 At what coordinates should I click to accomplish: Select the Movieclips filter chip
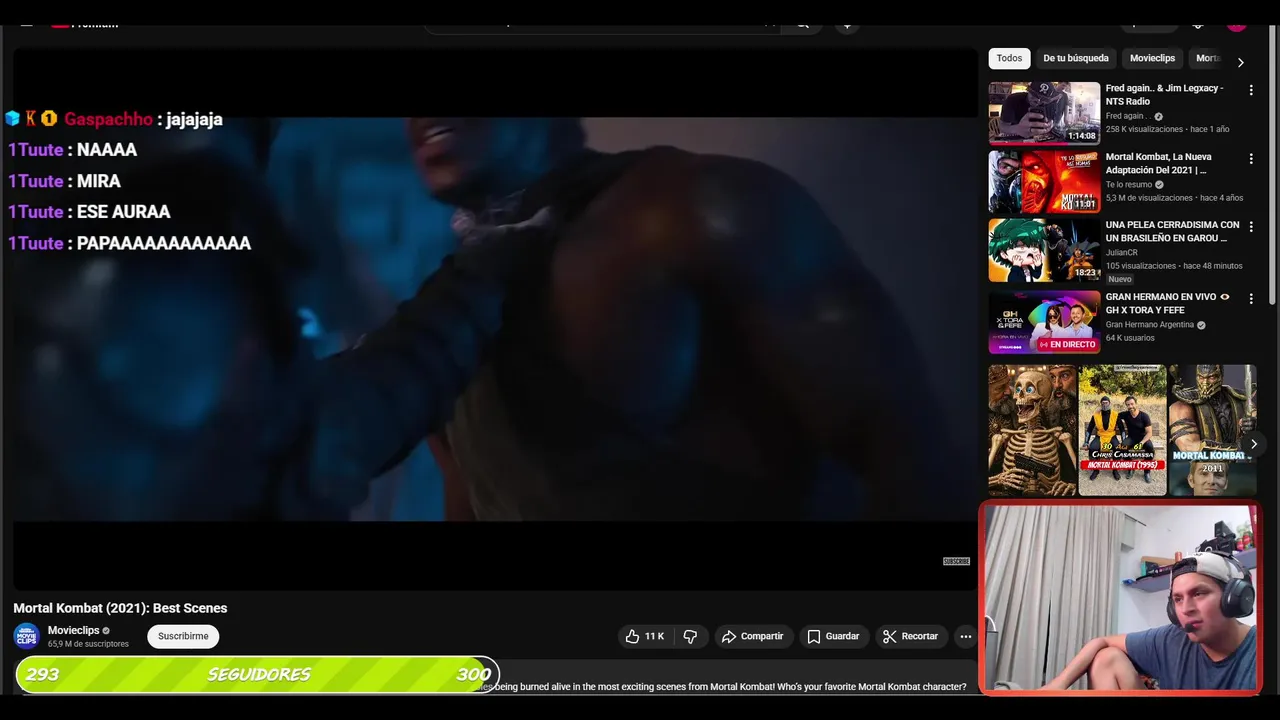coord(1152,58)
